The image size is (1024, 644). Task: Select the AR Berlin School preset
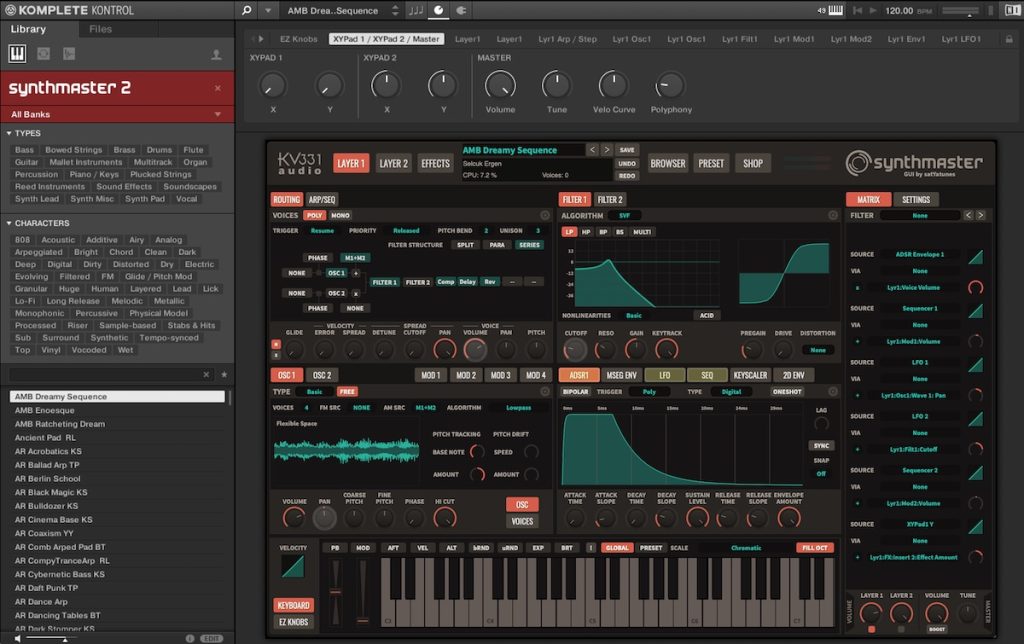coord(118,479)
